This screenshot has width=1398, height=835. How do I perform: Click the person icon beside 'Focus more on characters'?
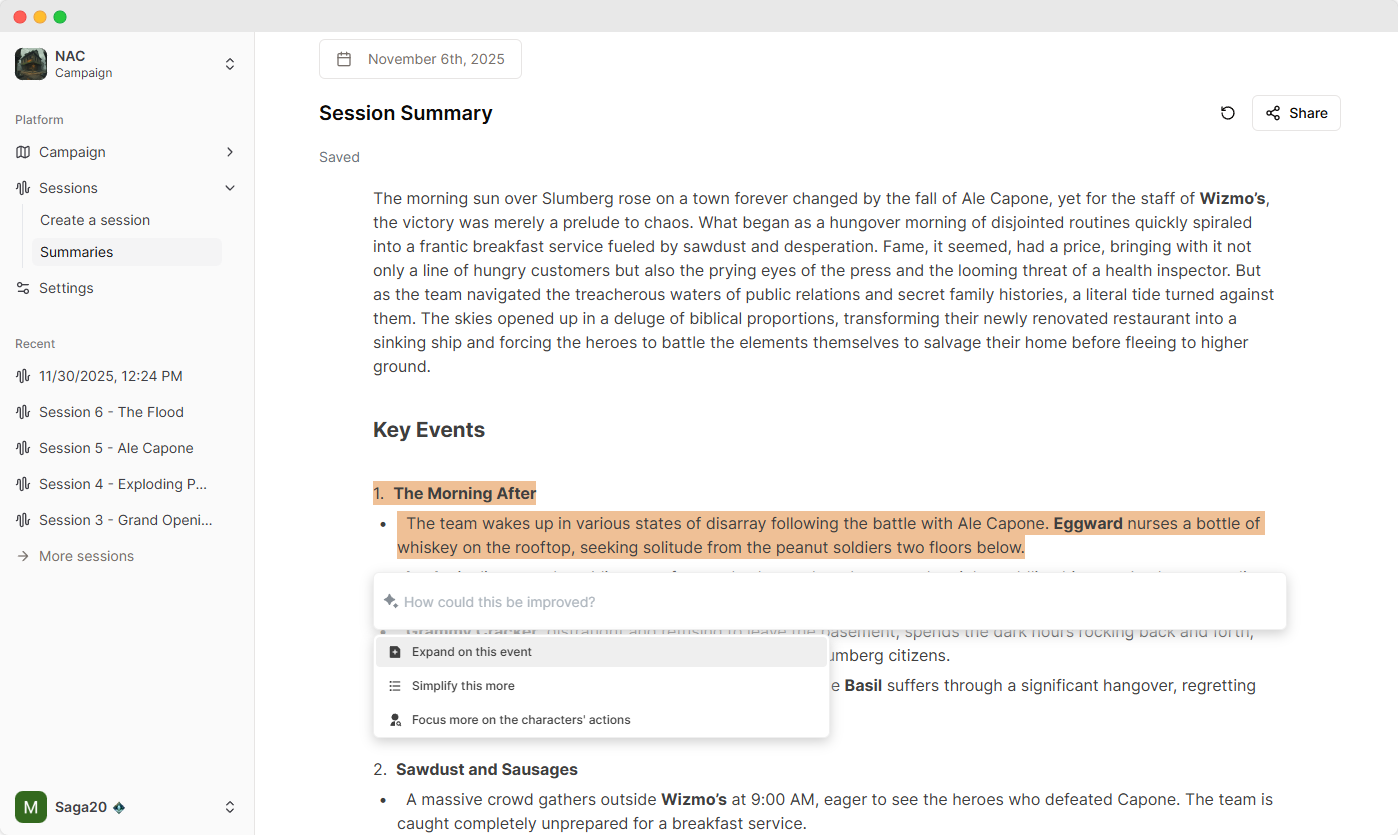394,719
